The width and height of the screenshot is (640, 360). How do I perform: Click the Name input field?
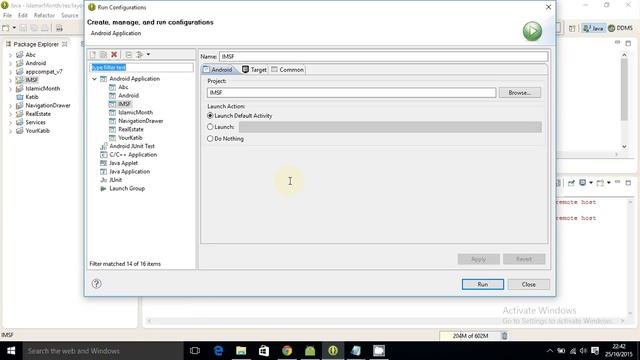(383, 56)
